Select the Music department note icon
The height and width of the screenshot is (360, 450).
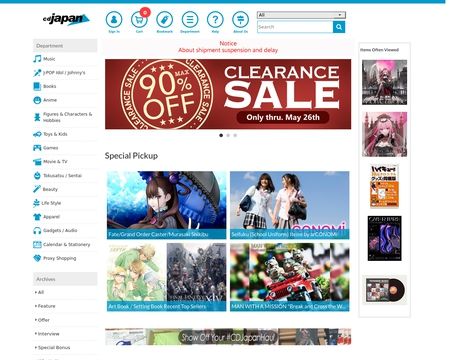[37, 59]
